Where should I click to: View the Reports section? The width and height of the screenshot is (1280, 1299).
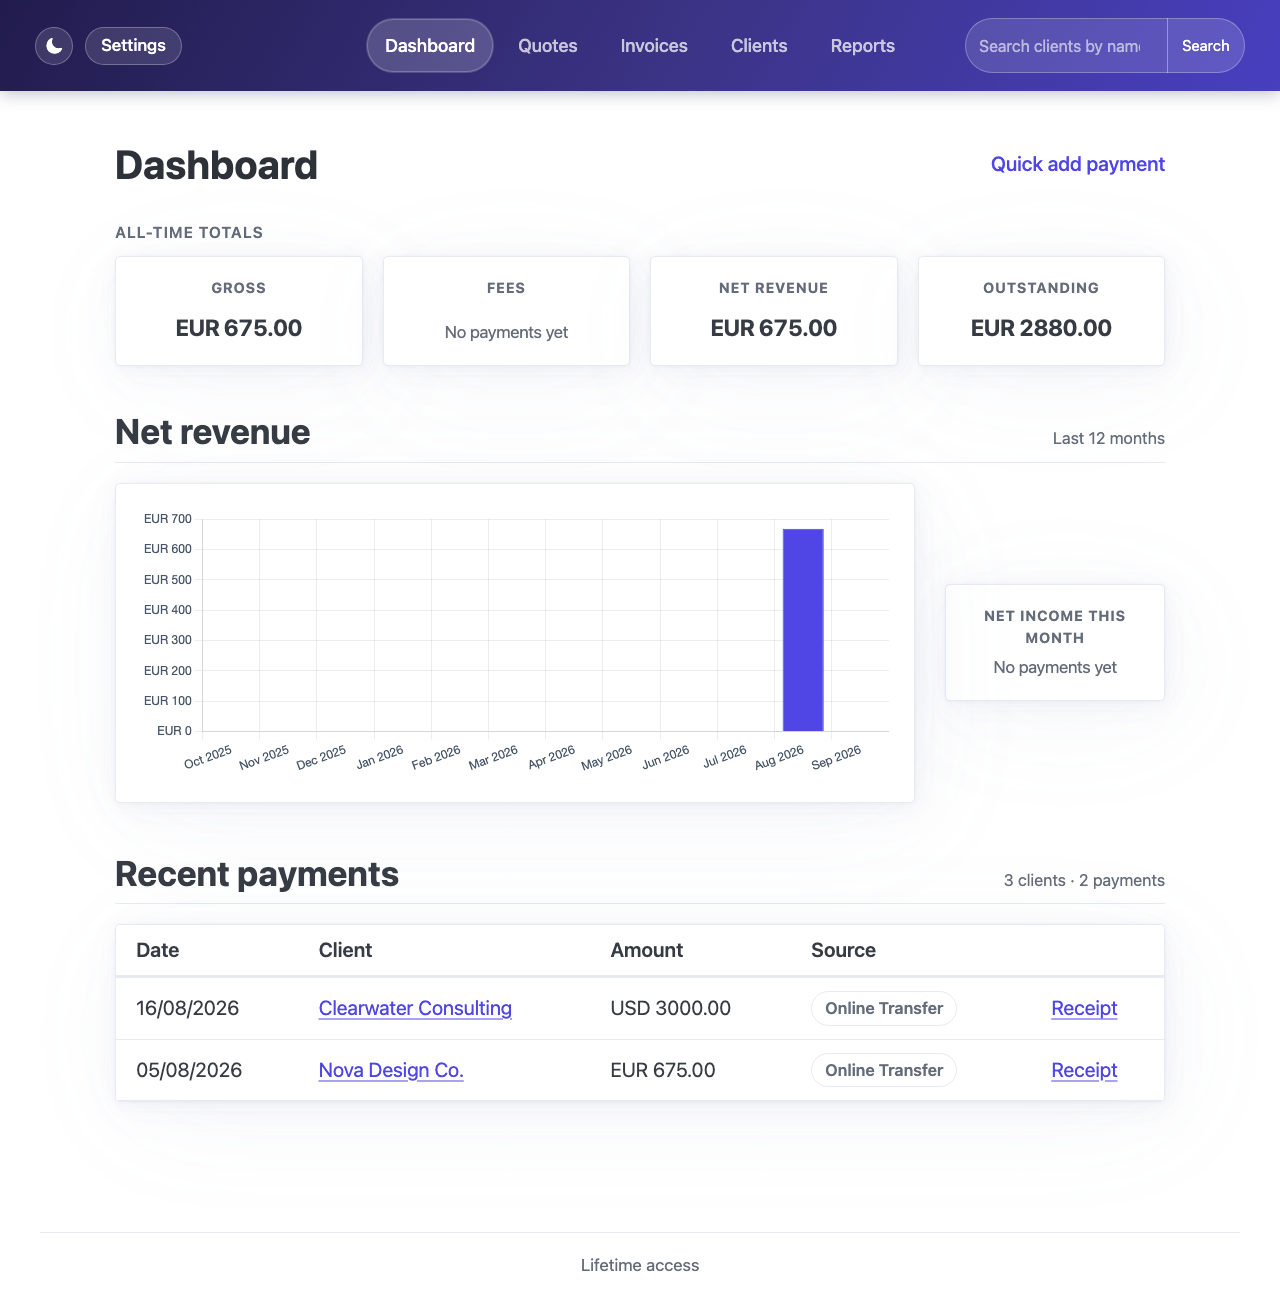click(x=863, y=46)
